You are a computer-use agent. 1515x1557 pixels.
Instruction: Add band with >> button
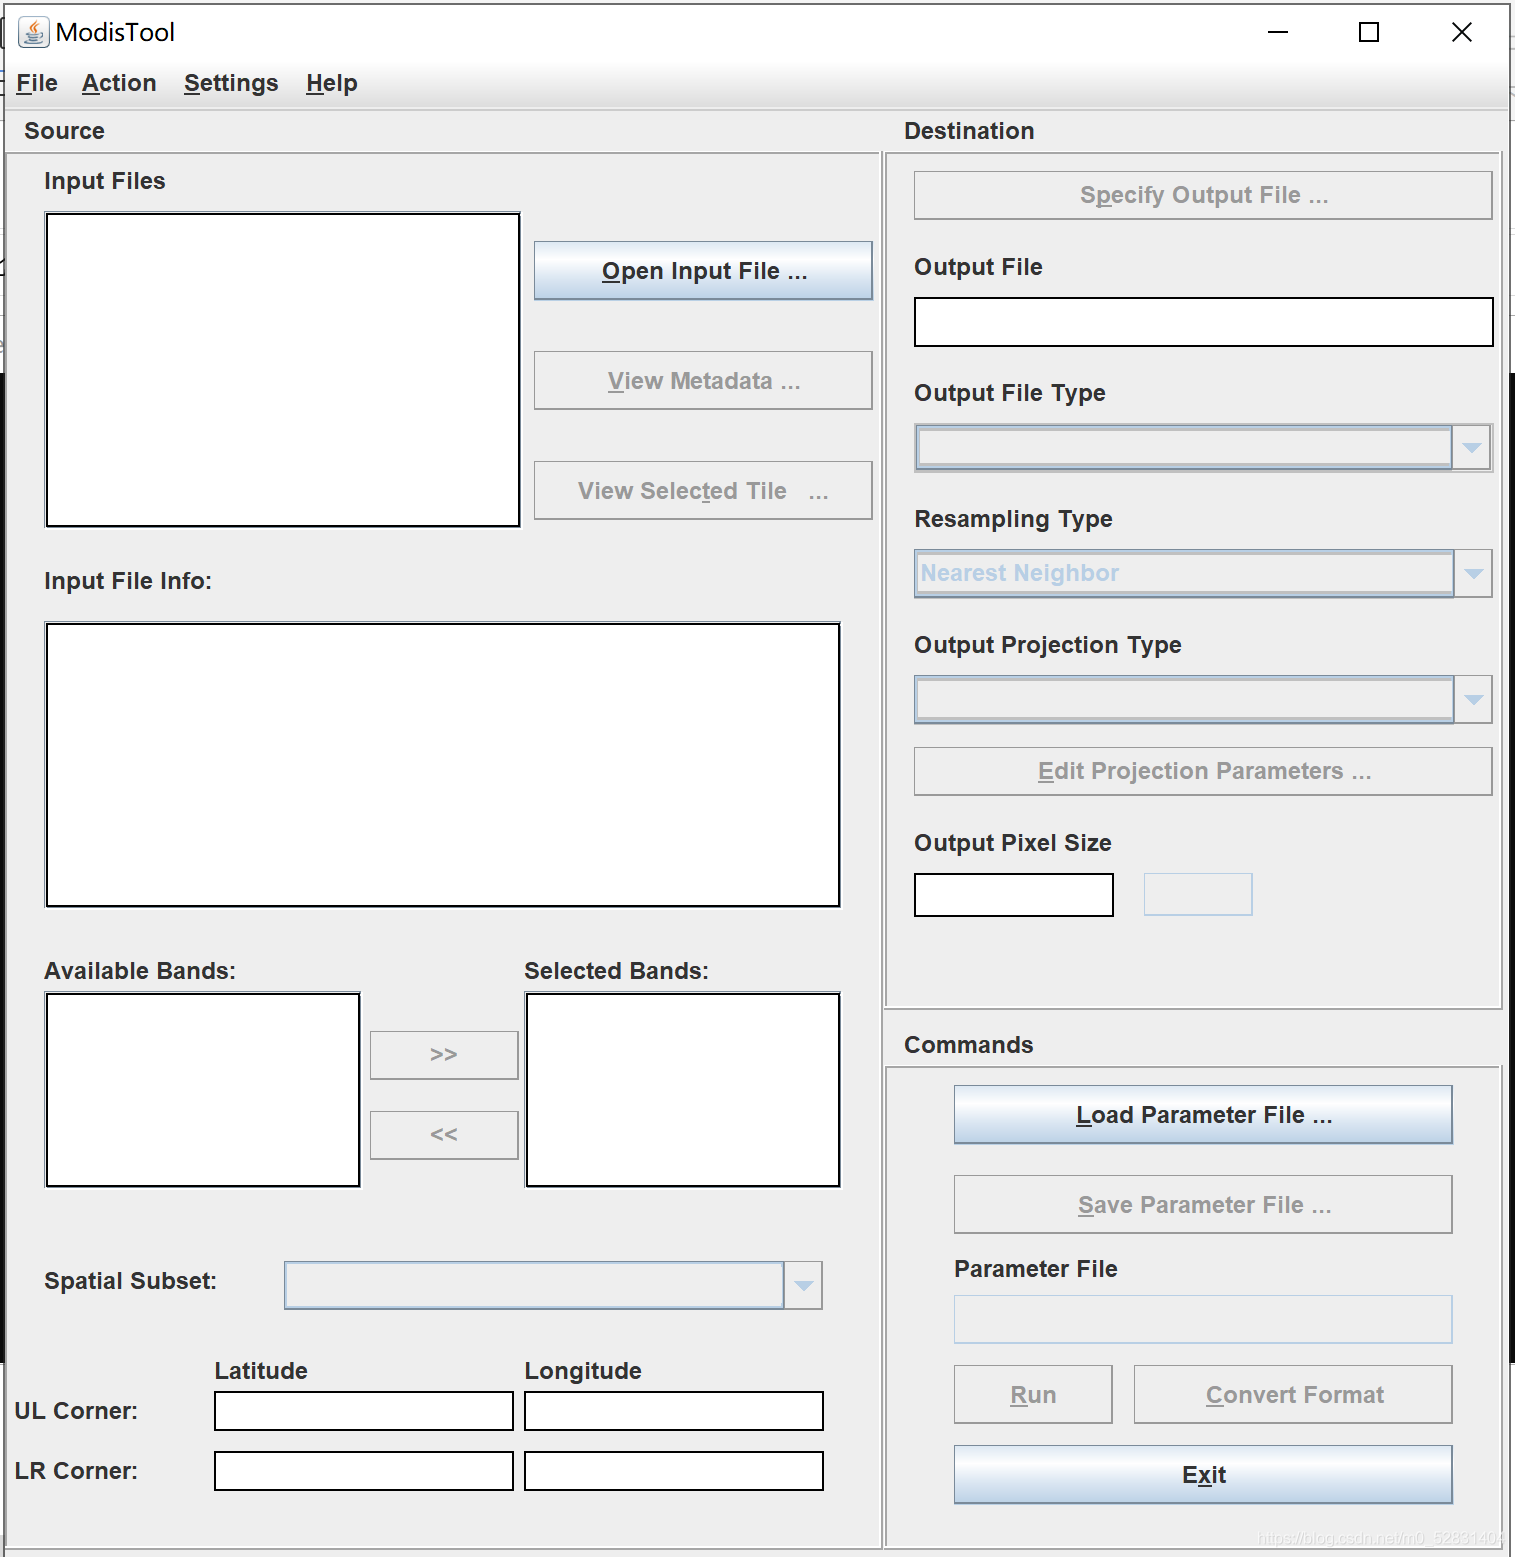tap(444, 1055)
